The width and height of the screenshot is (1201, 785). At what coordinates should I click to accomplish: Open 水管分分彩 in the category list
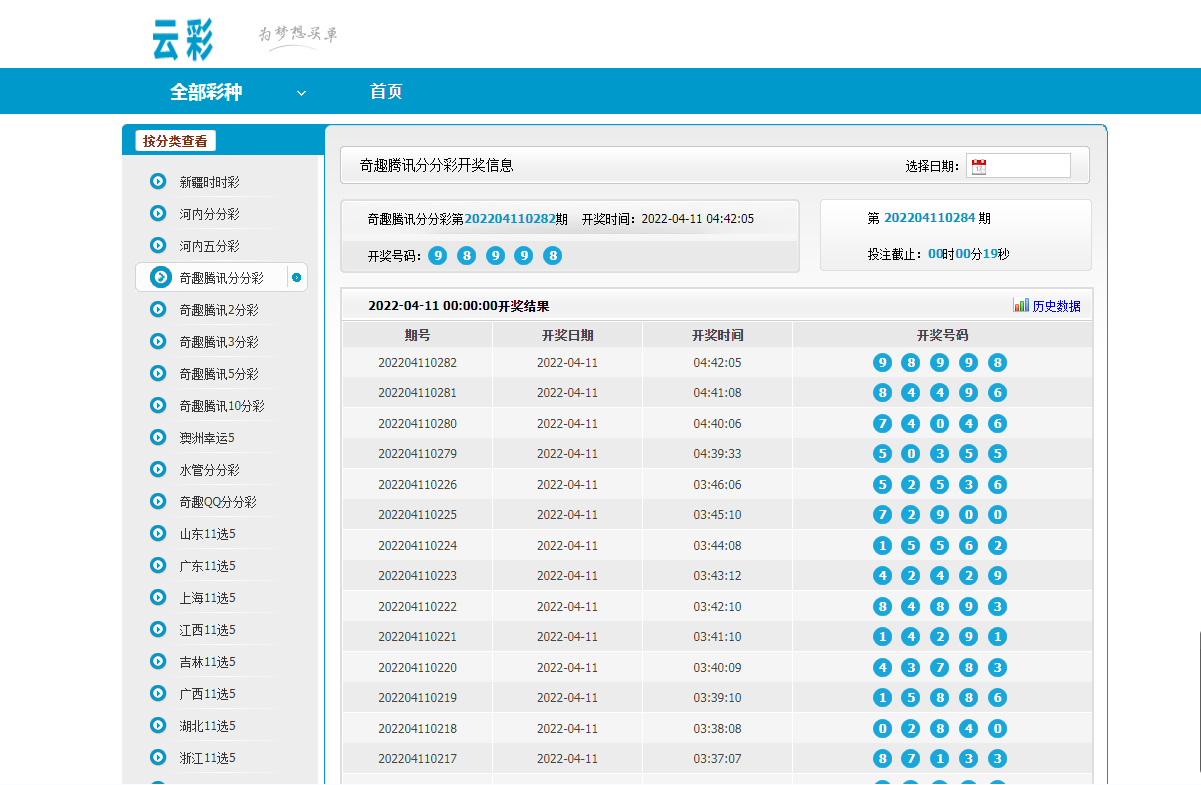coord(209,470)
